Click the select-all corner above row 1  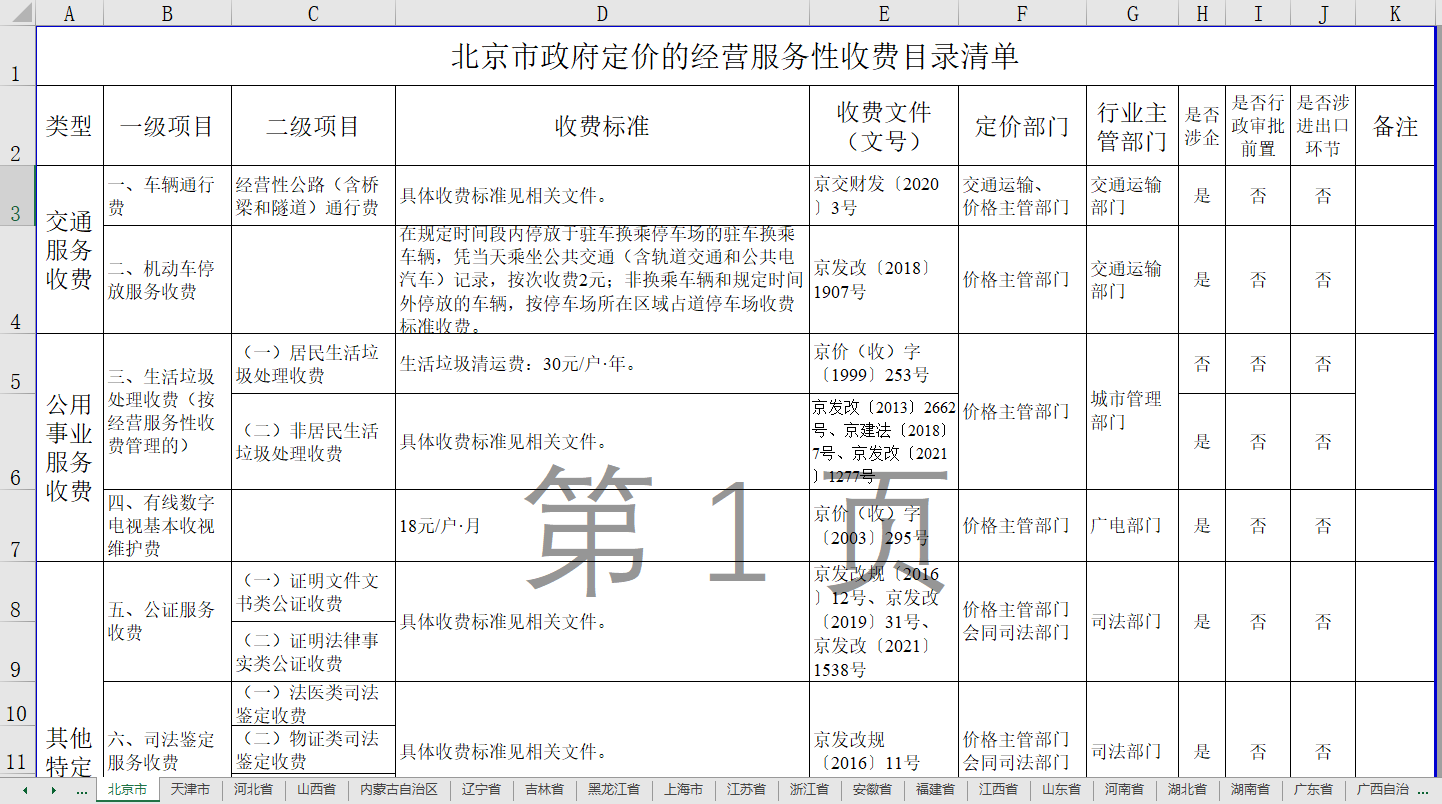18,13
